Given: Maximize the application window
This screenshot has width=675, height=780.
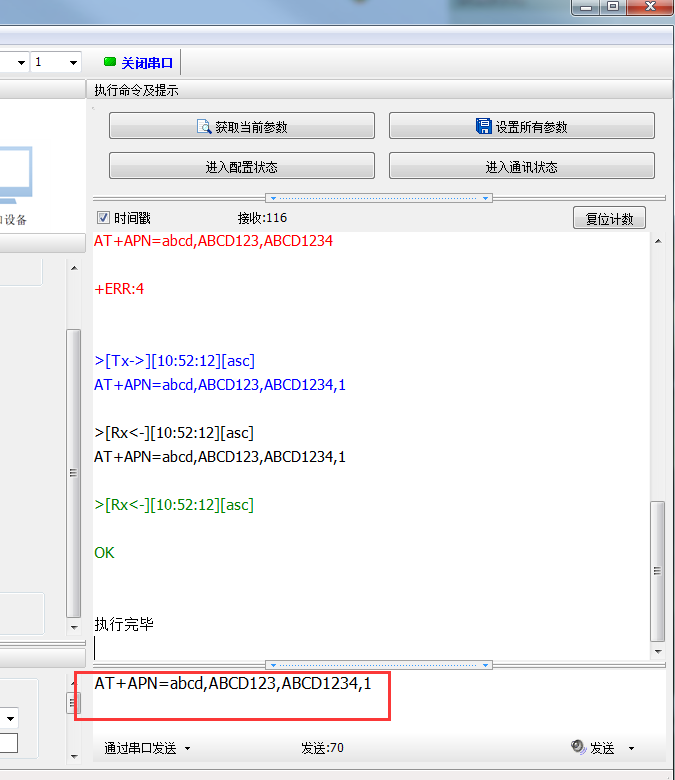Looking at the screenshot, I should pos(612,7).
